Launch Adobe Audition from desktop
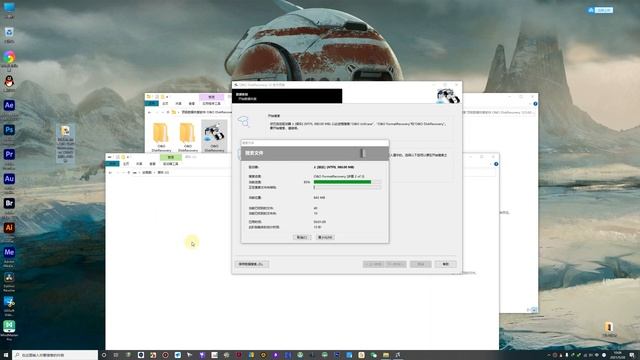 [x=9, y=179]
